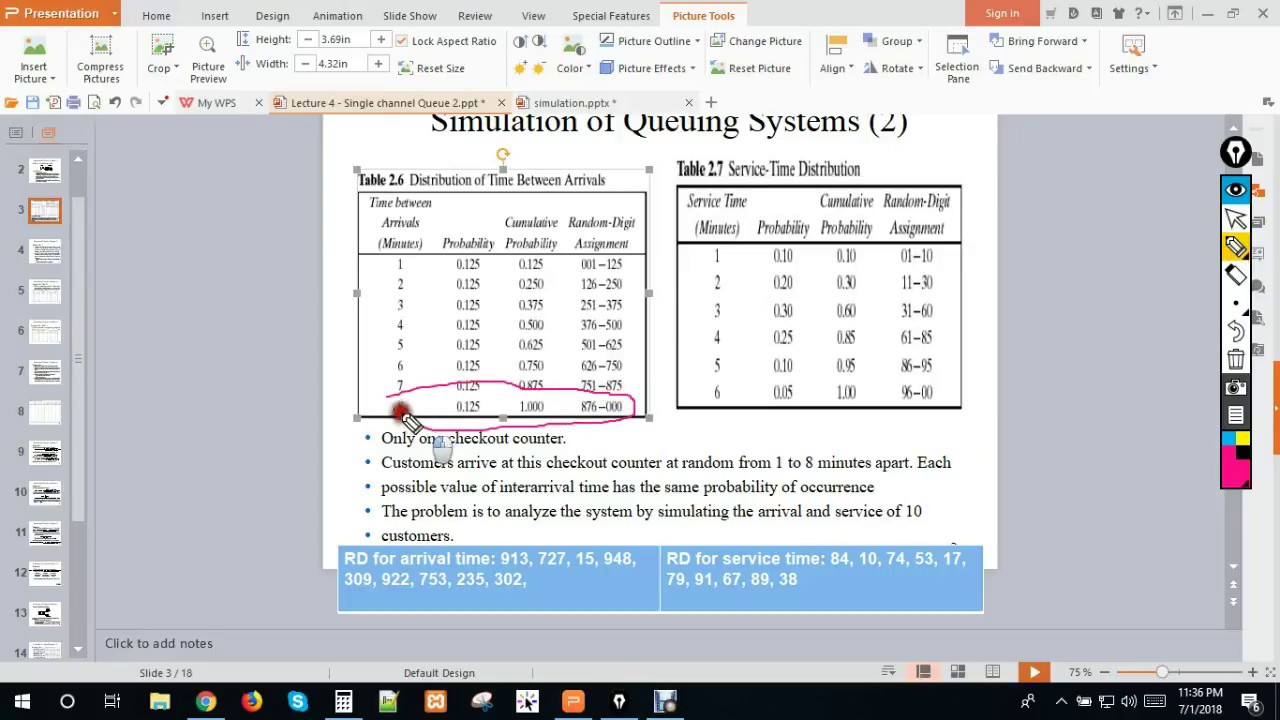Open Picture Effects dropdown
This screenshot has height=720, width=1280.
click(x=649, y=68)
